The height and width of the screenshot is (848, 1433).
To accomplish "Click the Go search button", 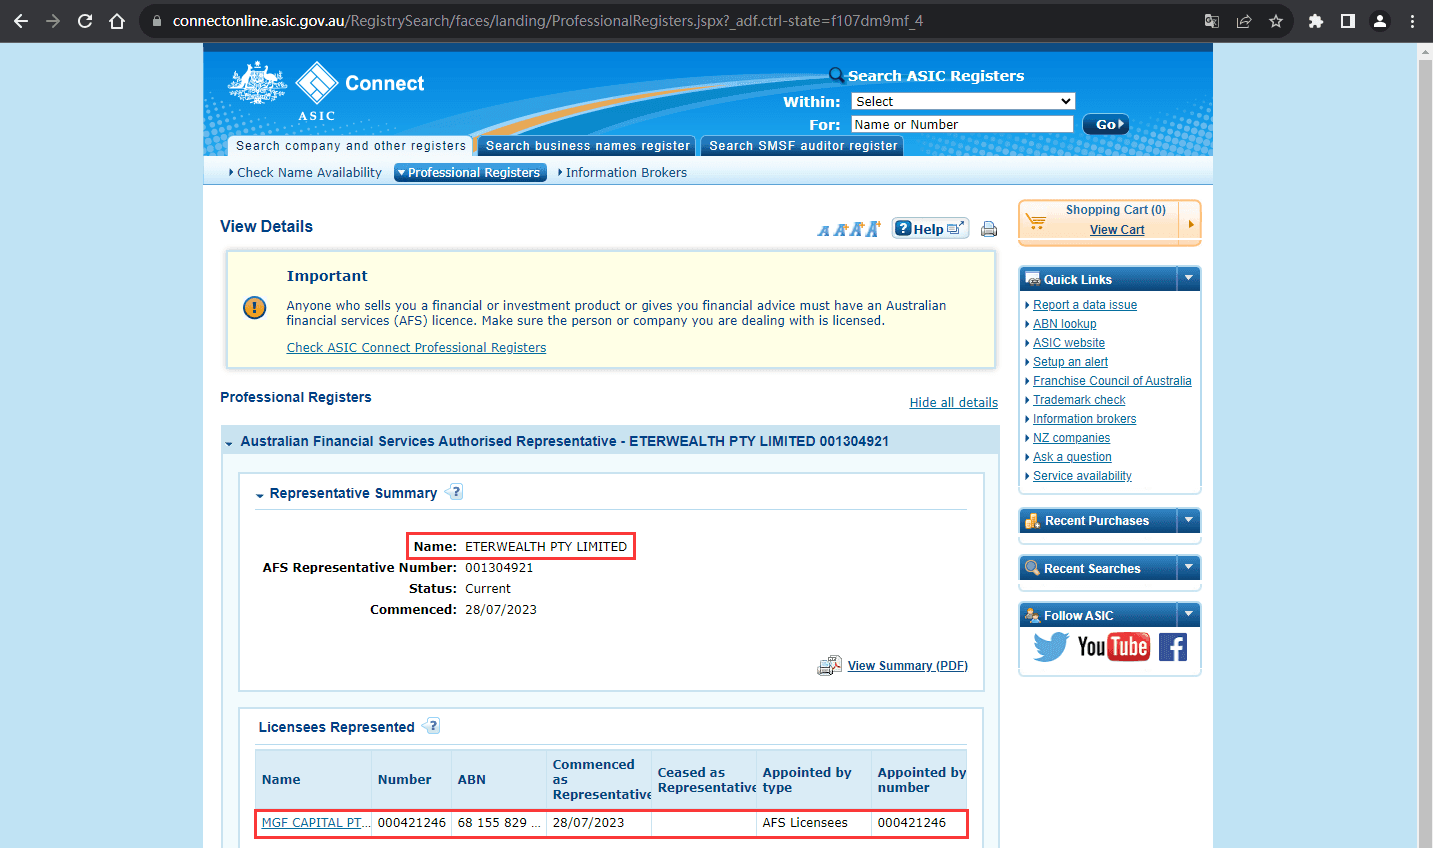I will tap(1106, 124).
